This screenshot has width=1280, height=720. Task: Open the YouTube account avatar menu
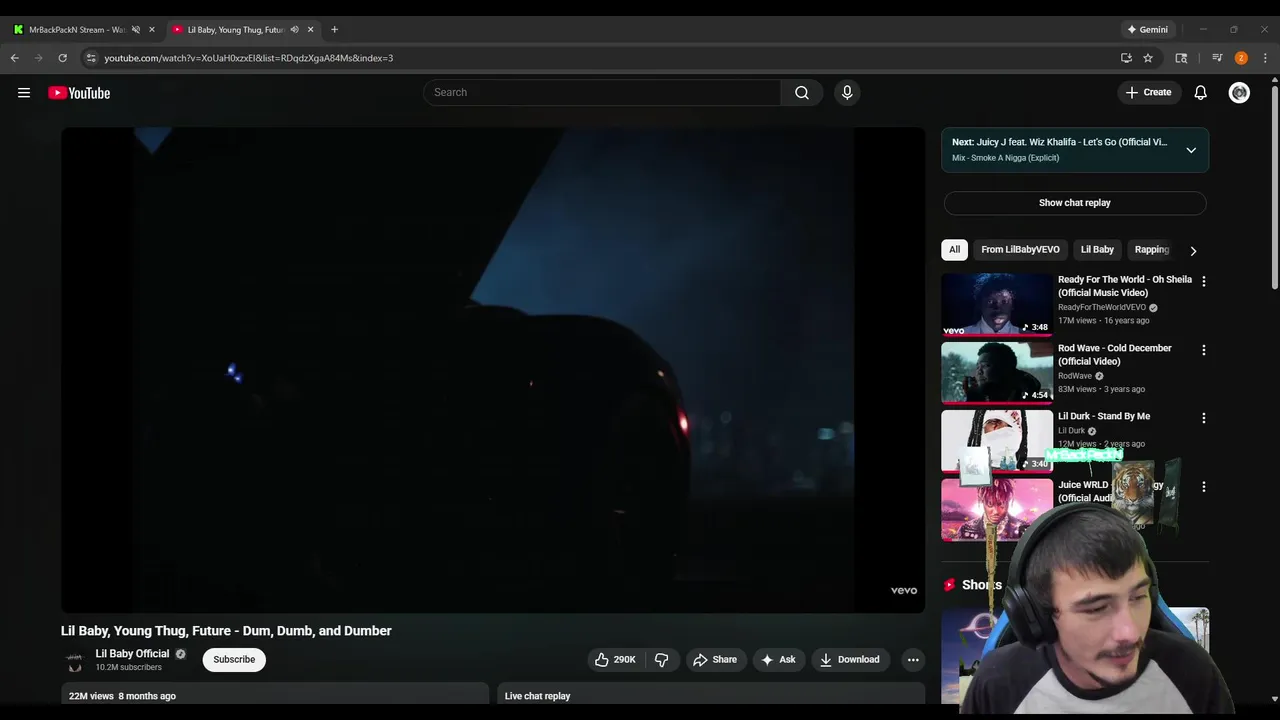[x=1239, y=92]
